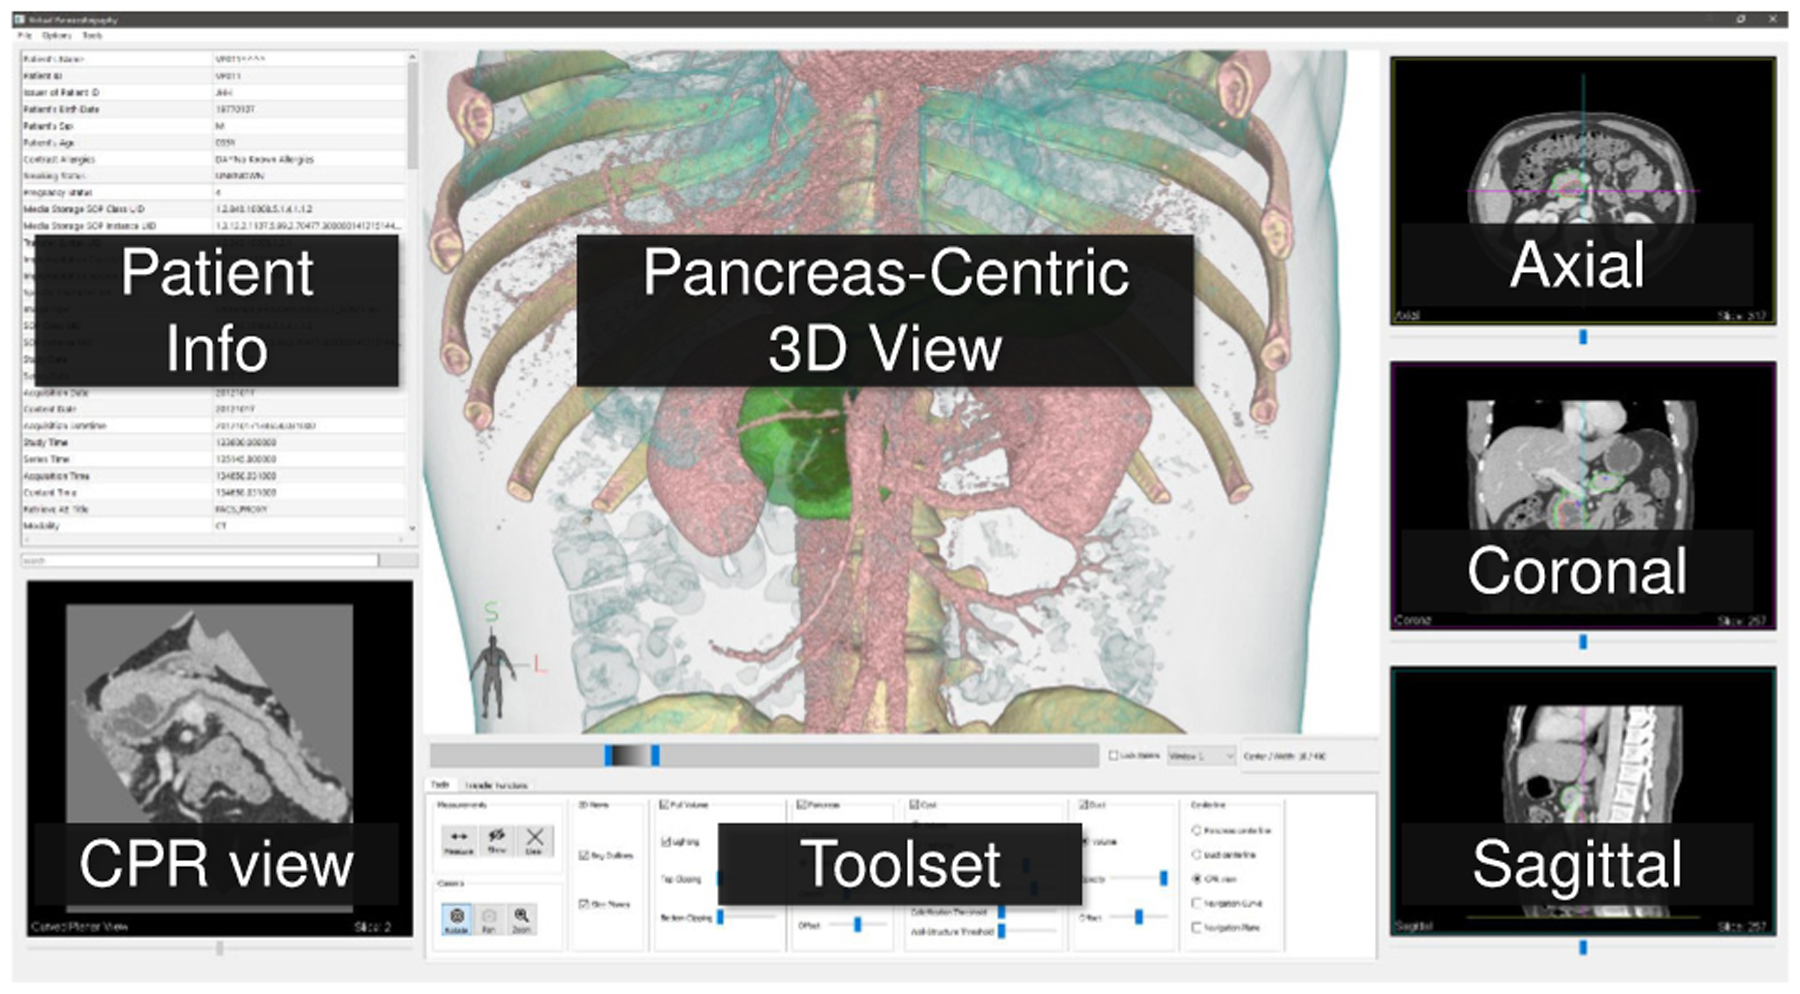Adjust the Duct Opacity slider
This screenshot has height=994, width=1800.
click(1163, 878)
